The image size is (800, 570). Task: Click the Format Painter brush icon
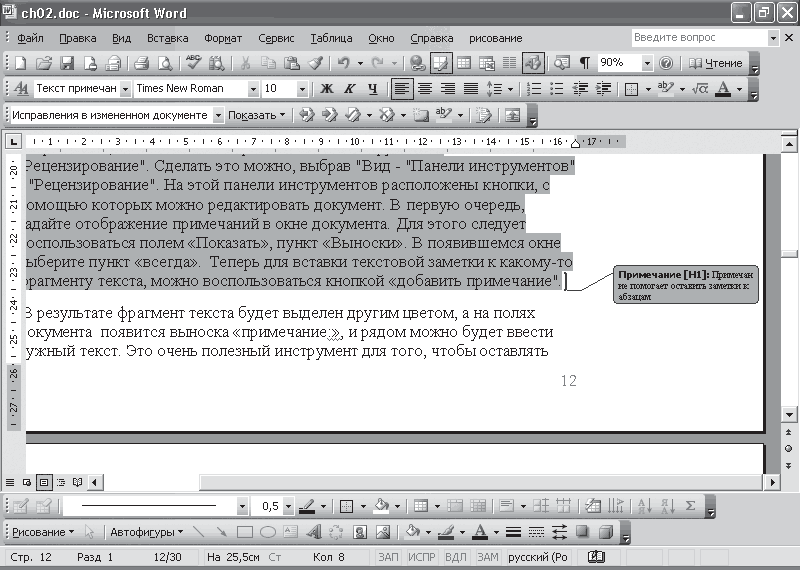pyautogui.click(x=315, y=63)
